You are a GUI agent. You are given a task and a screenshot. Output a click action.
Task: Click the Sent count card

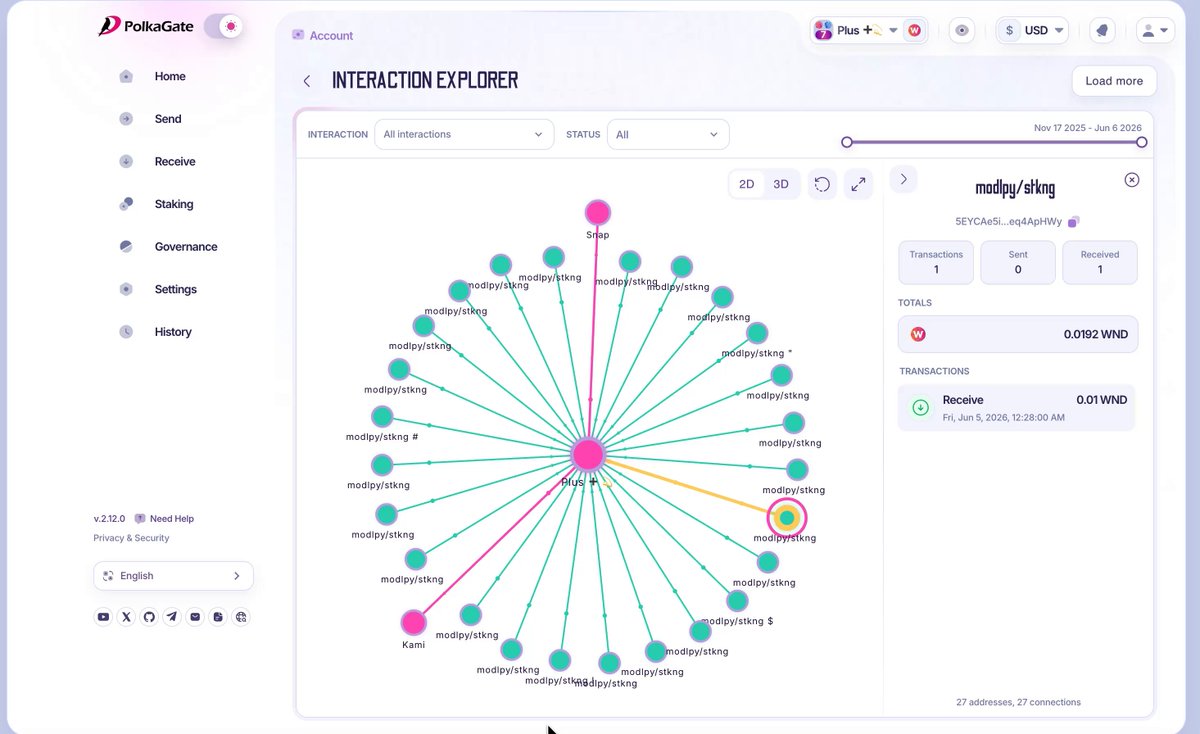click(1018, 262)
